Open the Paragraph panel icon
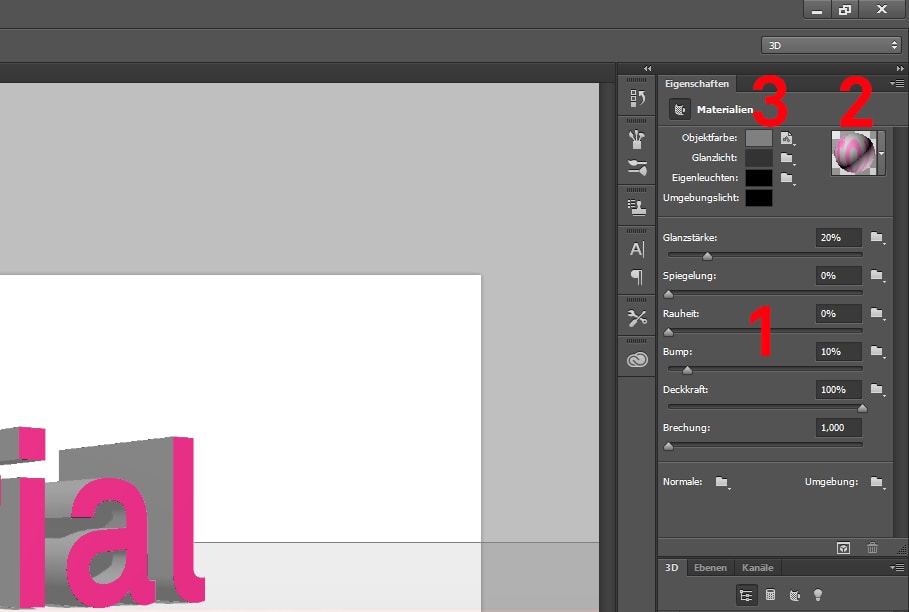 pos(636,276)
